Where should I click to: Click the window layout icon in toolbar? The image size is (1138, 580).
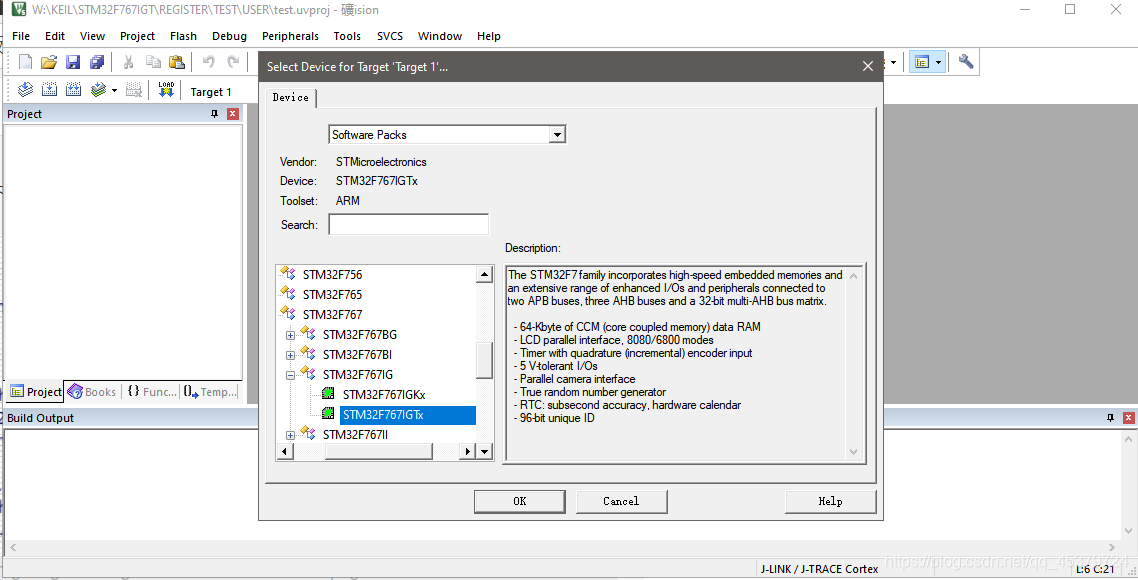tap(922, 62)
